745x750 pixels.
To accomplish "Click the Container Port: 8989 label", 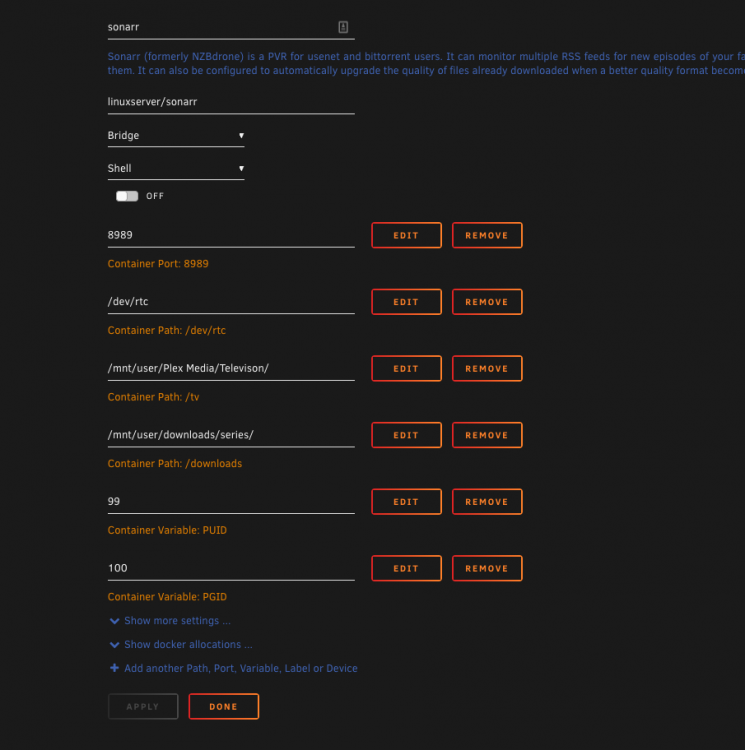I will point(158,264).
